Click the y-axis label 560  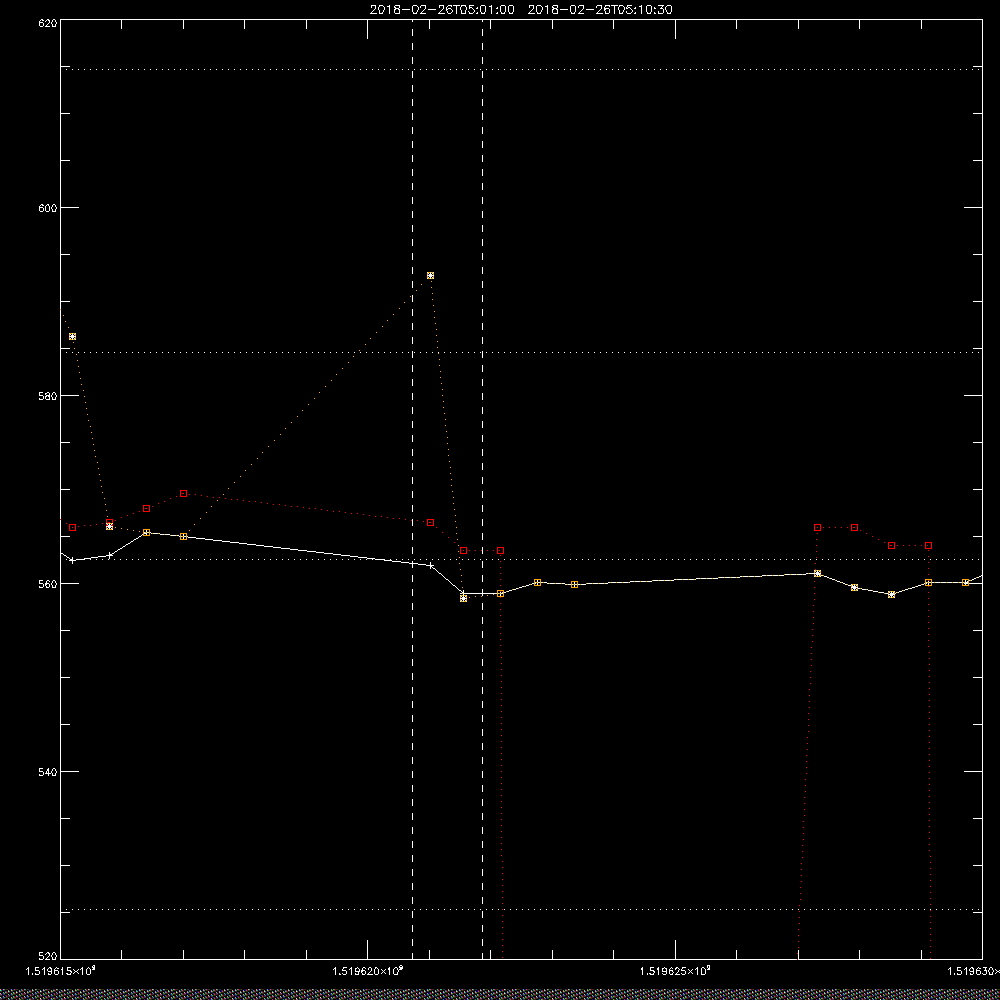tap(50, 584)
